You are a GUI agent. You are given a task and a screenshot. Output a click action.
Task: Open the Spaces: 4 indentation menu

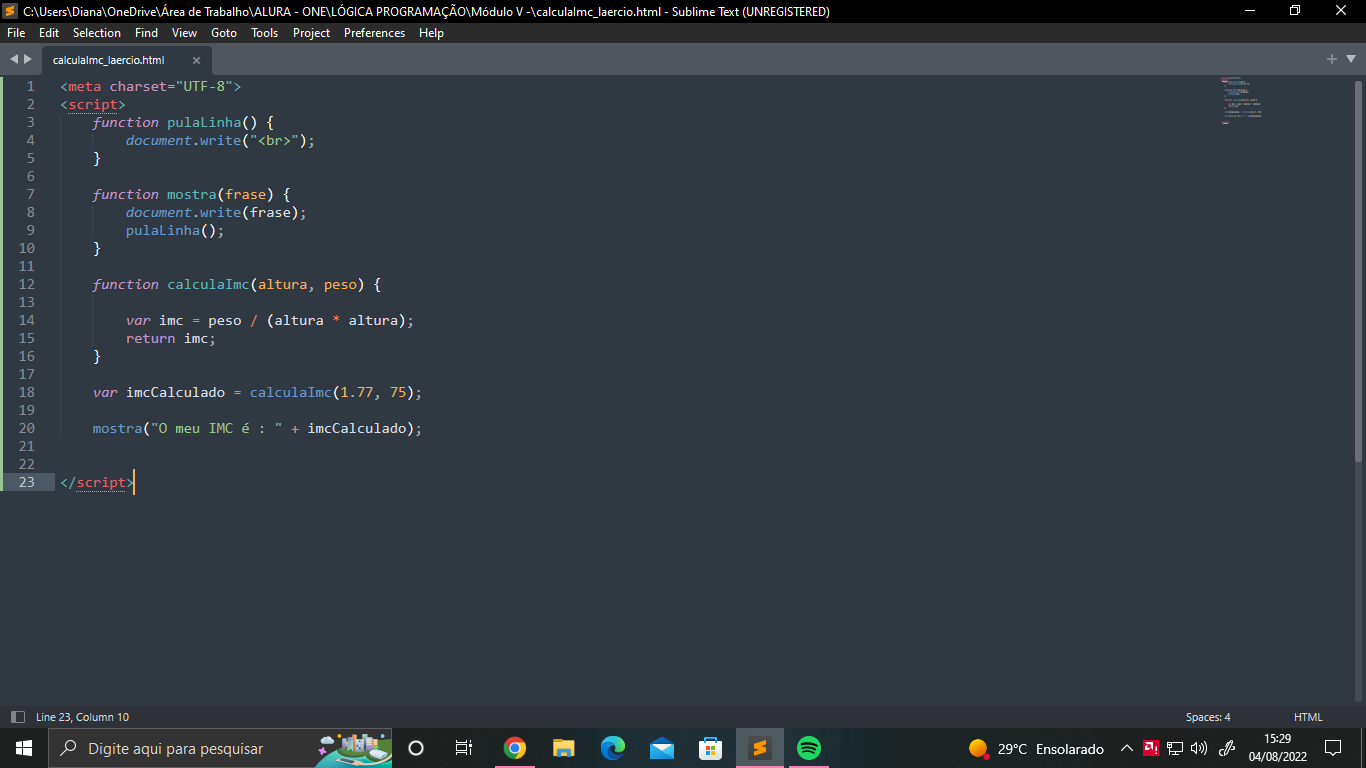pos(1208,717)
